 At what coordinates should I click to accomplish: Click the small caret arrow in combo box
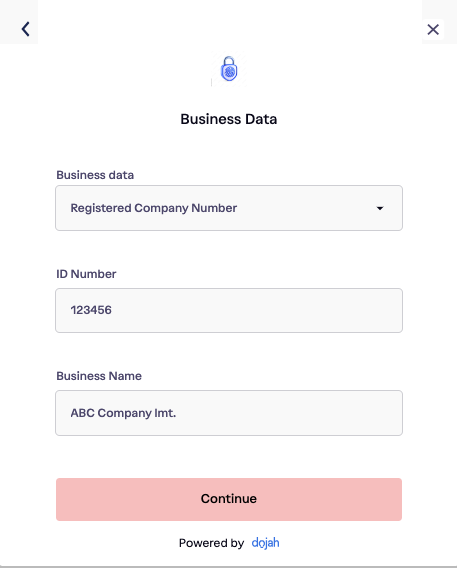point(380,208)
